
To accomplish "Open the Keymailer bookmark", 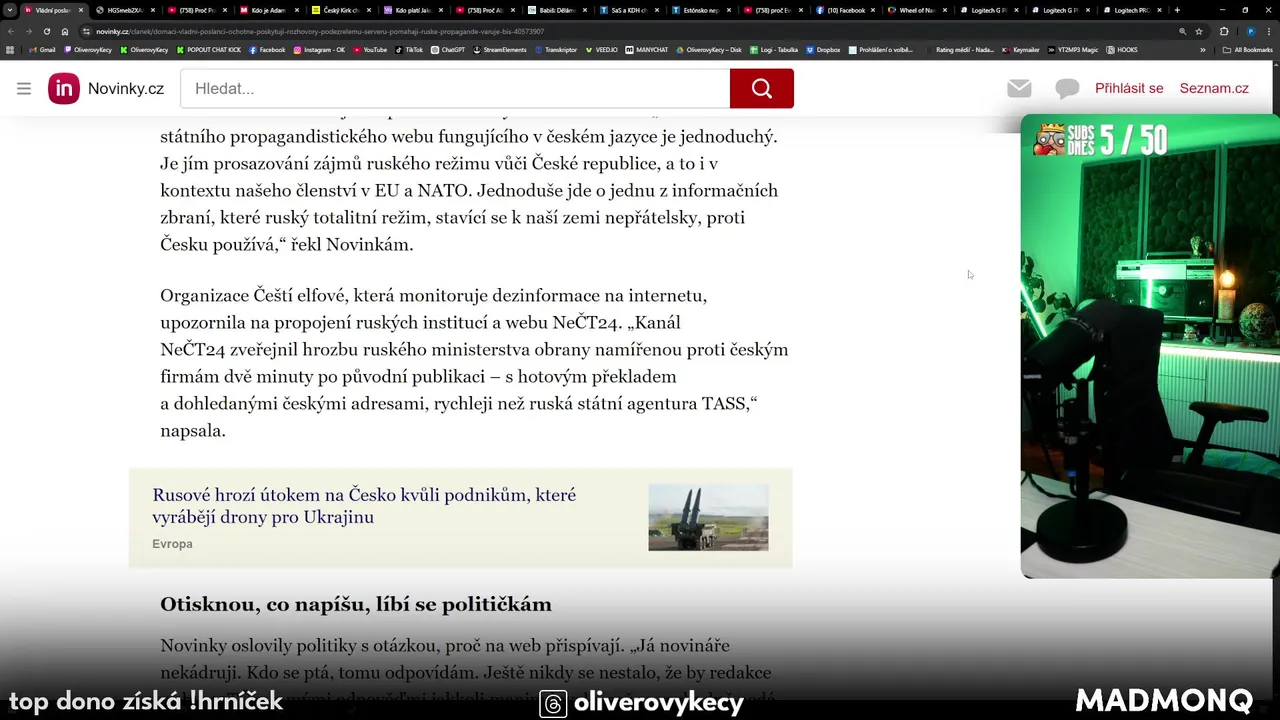I will click(x=1020, y=49).
